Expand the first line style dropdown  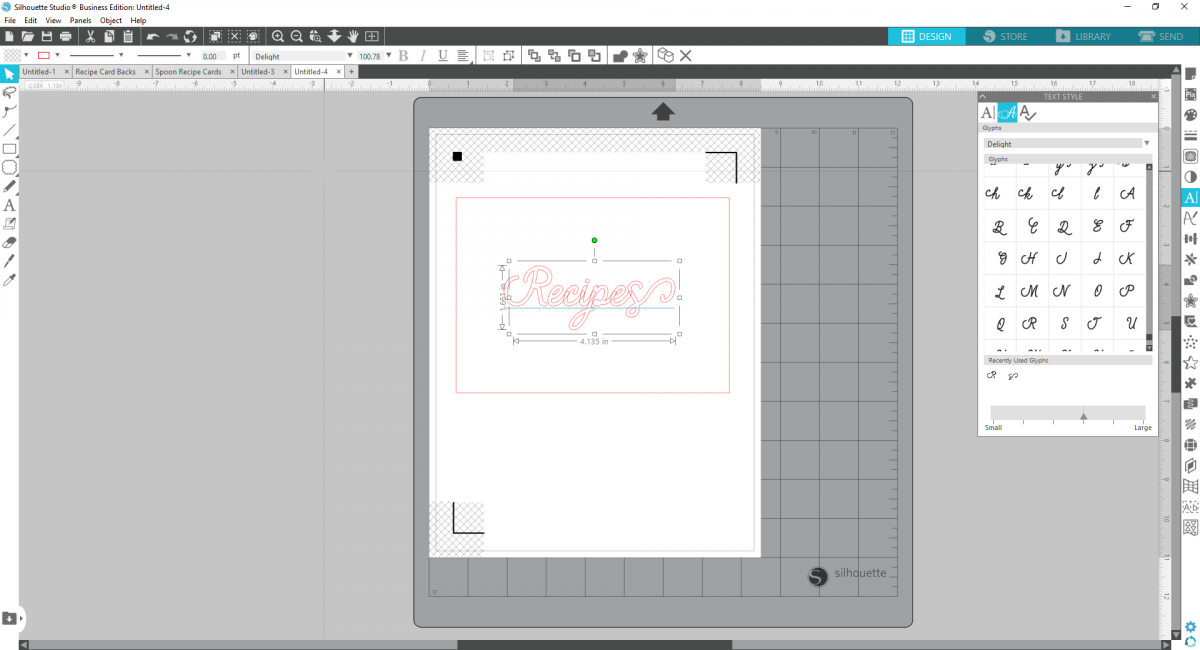coord(121,55)
